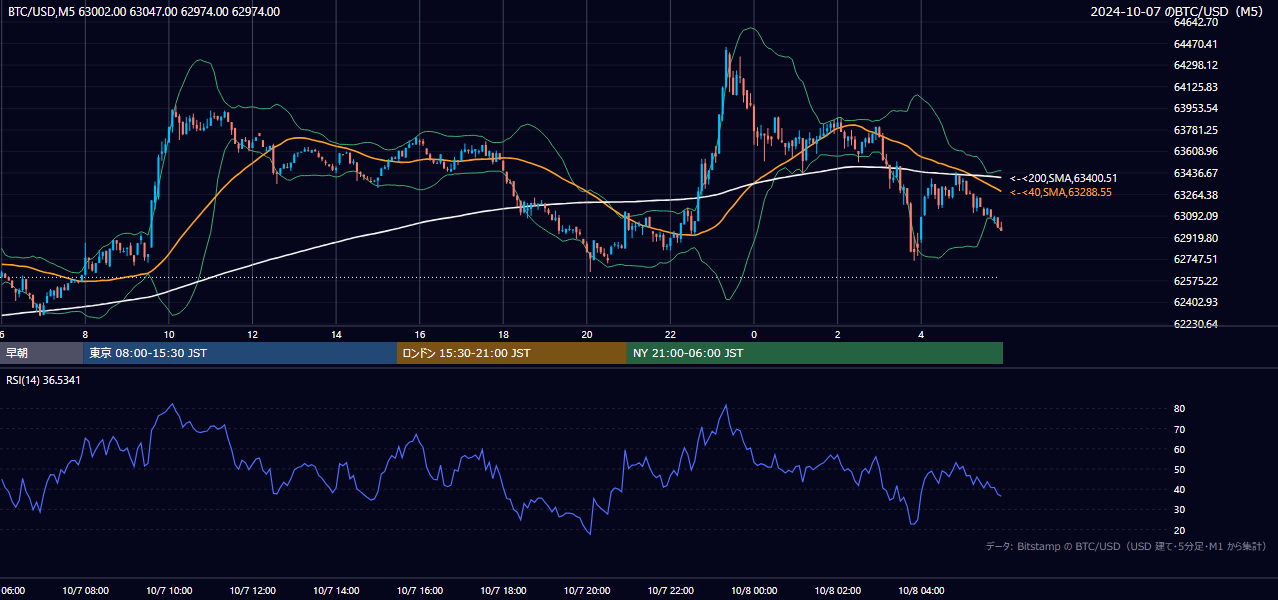Select the 64470.41 price axis label
Image resolution: width=1278 pixels, height=600 pixels.
pos(1195,44)
